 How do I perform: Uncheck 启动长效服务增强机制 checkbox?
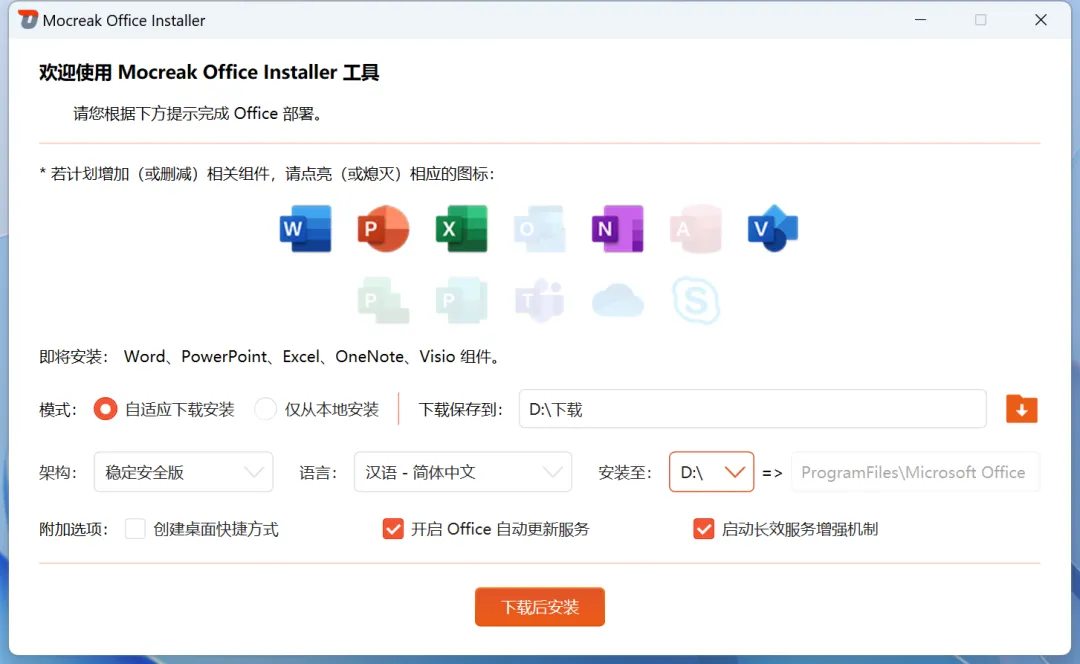(x=704, y=529)
